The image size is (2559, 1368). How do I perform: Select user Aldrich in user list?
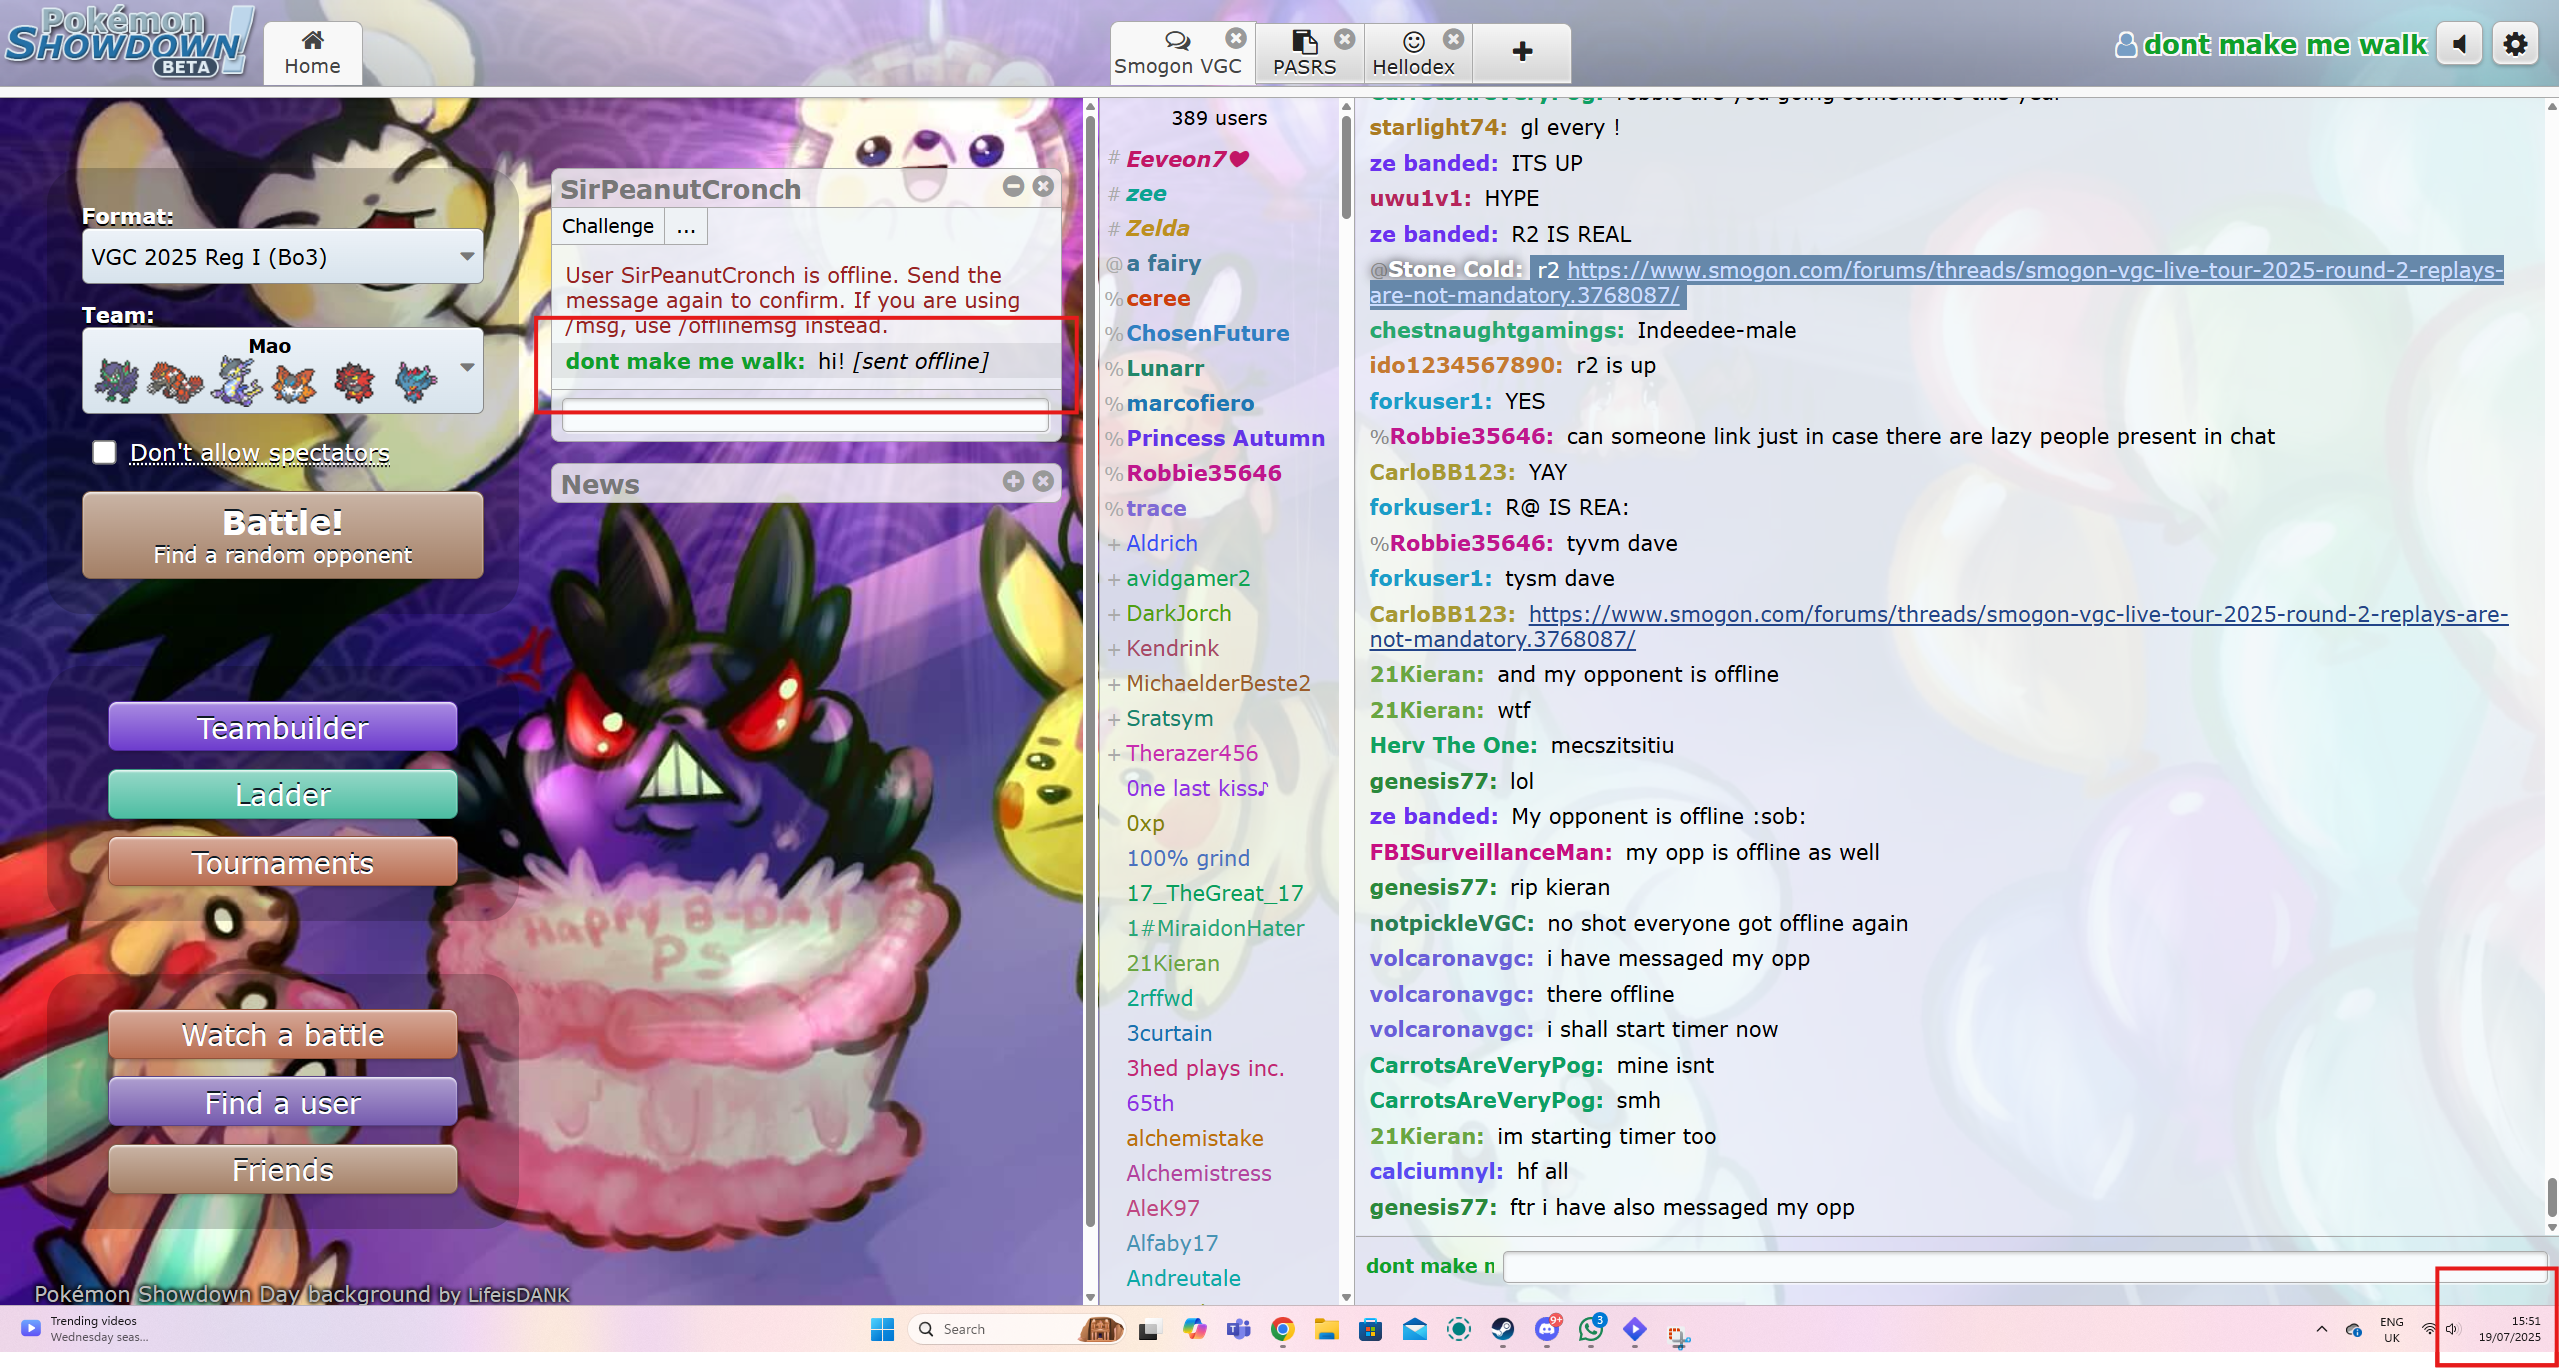pos(1161,544)
